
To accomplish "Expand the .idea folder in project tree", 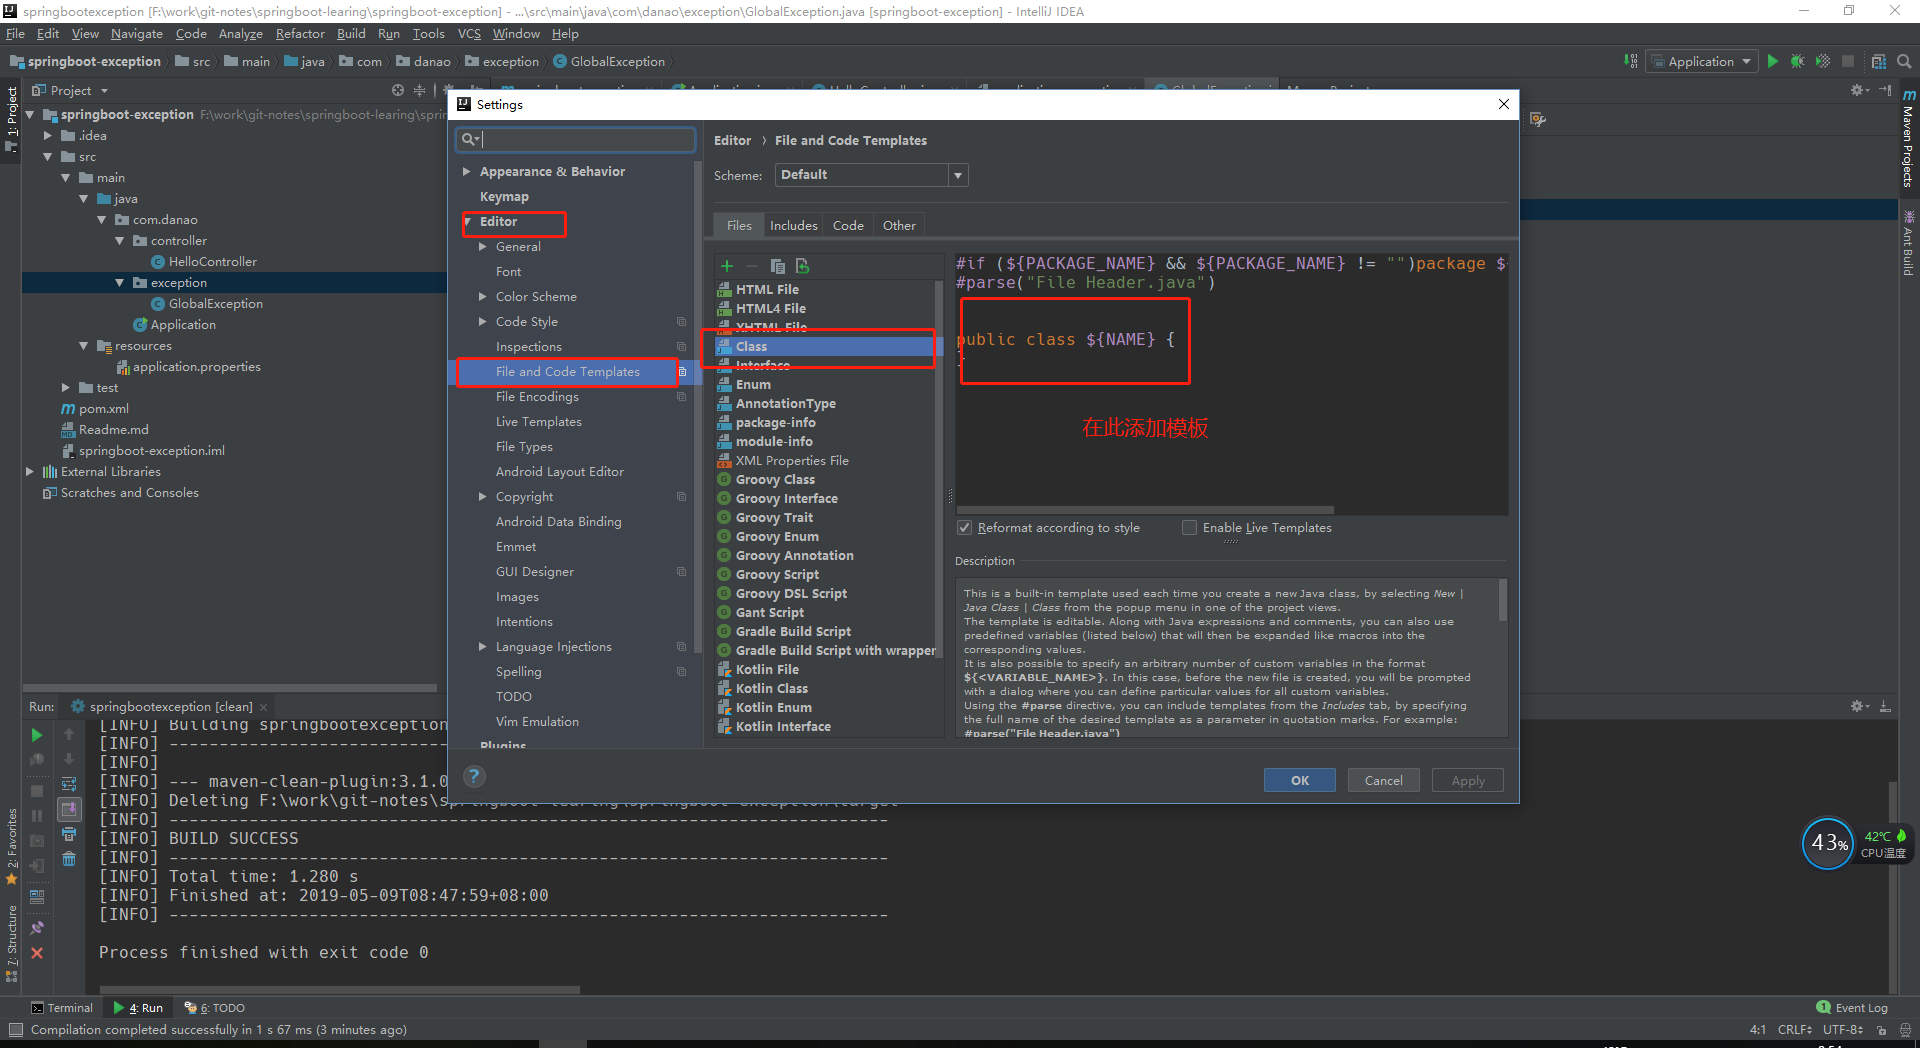I will [47, 136].
